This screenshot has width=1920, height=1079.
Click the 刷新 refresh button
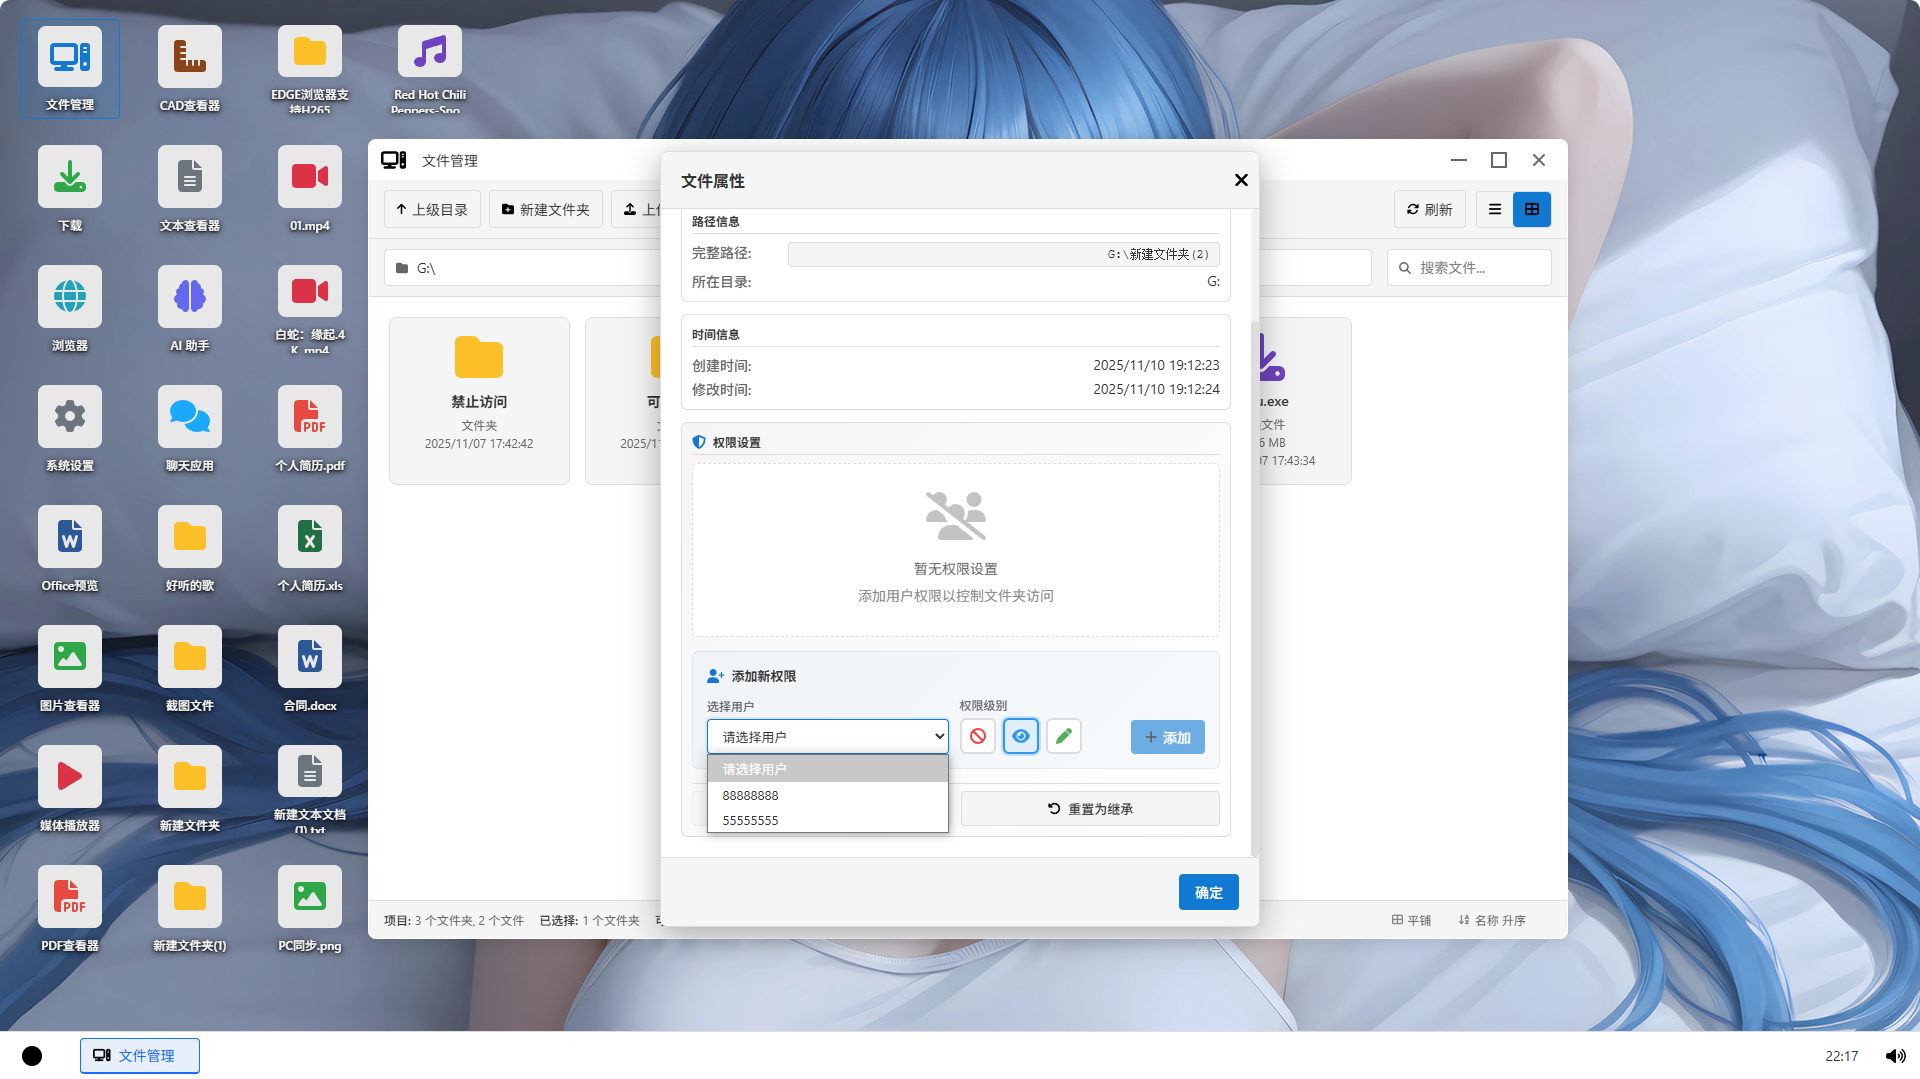1430,210
